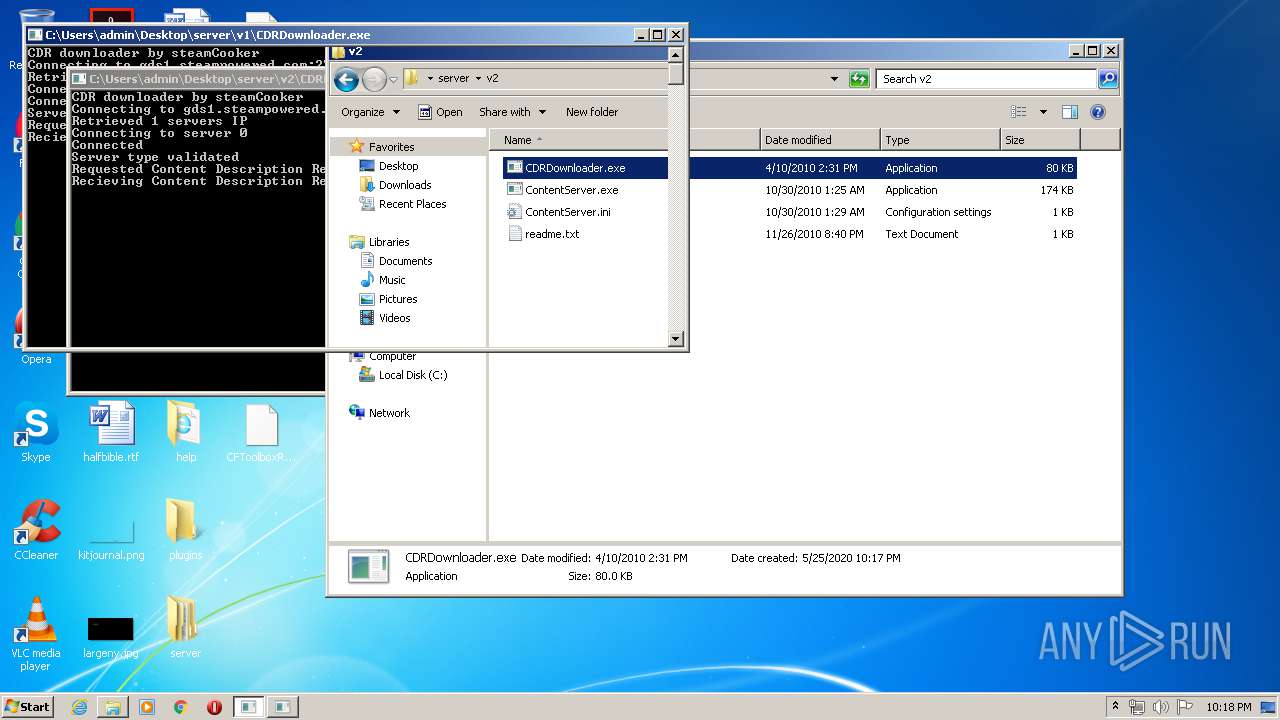Click the Explorer forward arrow button
Image resolution: width=1280 pixels, height=720 pixels.
click(x=374, y=79)
